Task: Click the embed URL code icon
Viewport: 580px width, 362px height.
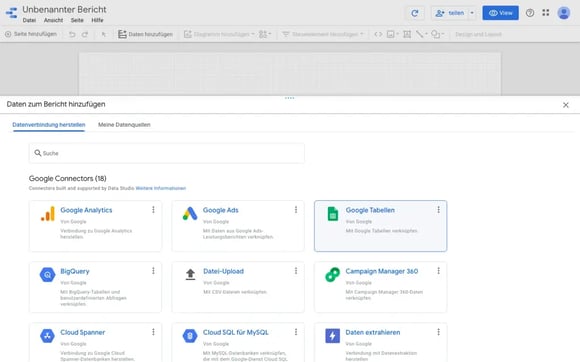Action: click(x=378, y=34)
